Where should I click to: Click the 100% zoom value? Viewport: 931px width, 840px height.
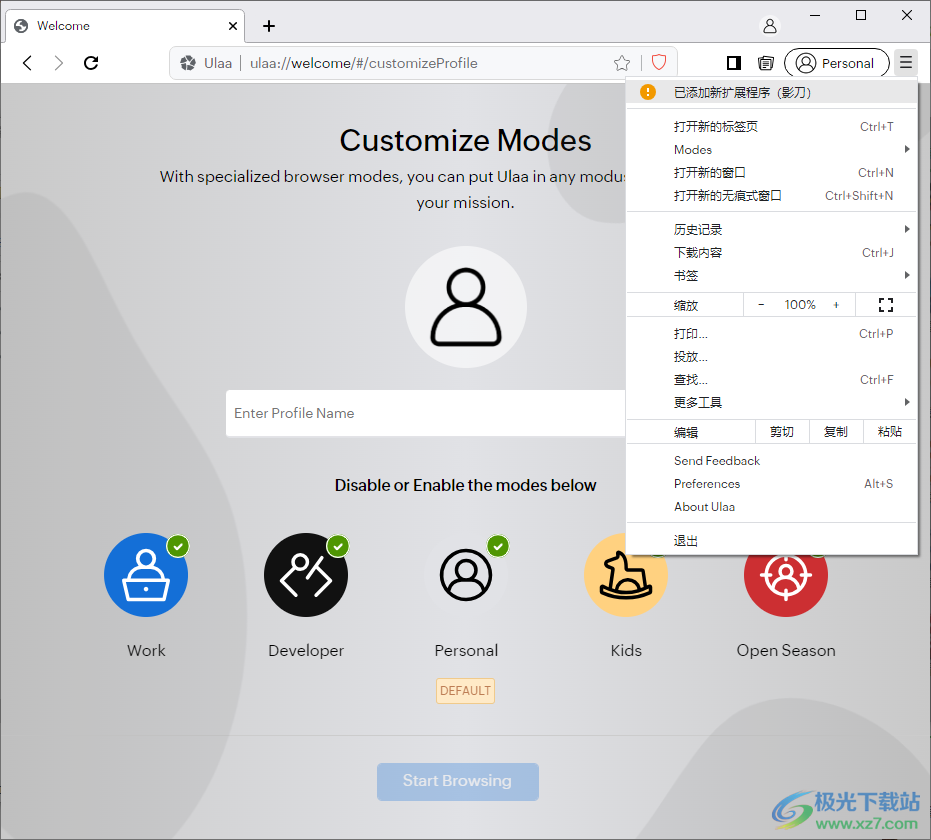tap(800, 305)
